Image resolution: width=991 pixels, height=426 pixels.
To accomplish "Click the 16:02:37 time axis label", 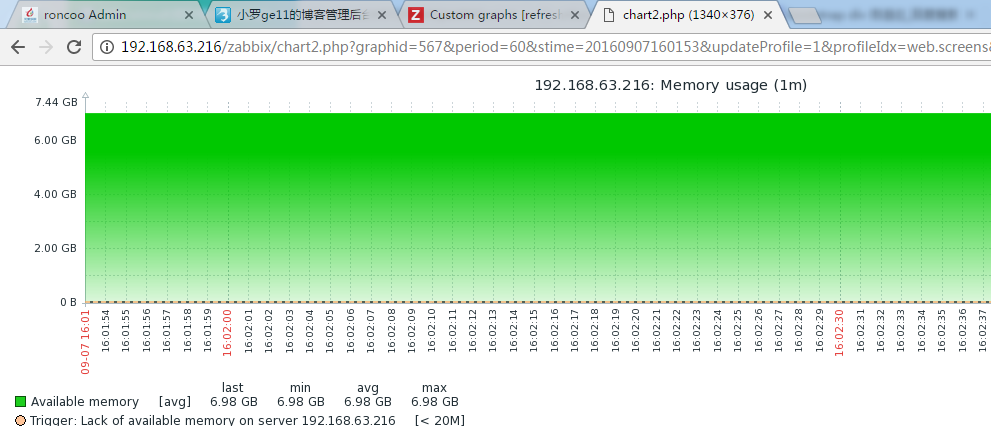I will pos(982,329).
